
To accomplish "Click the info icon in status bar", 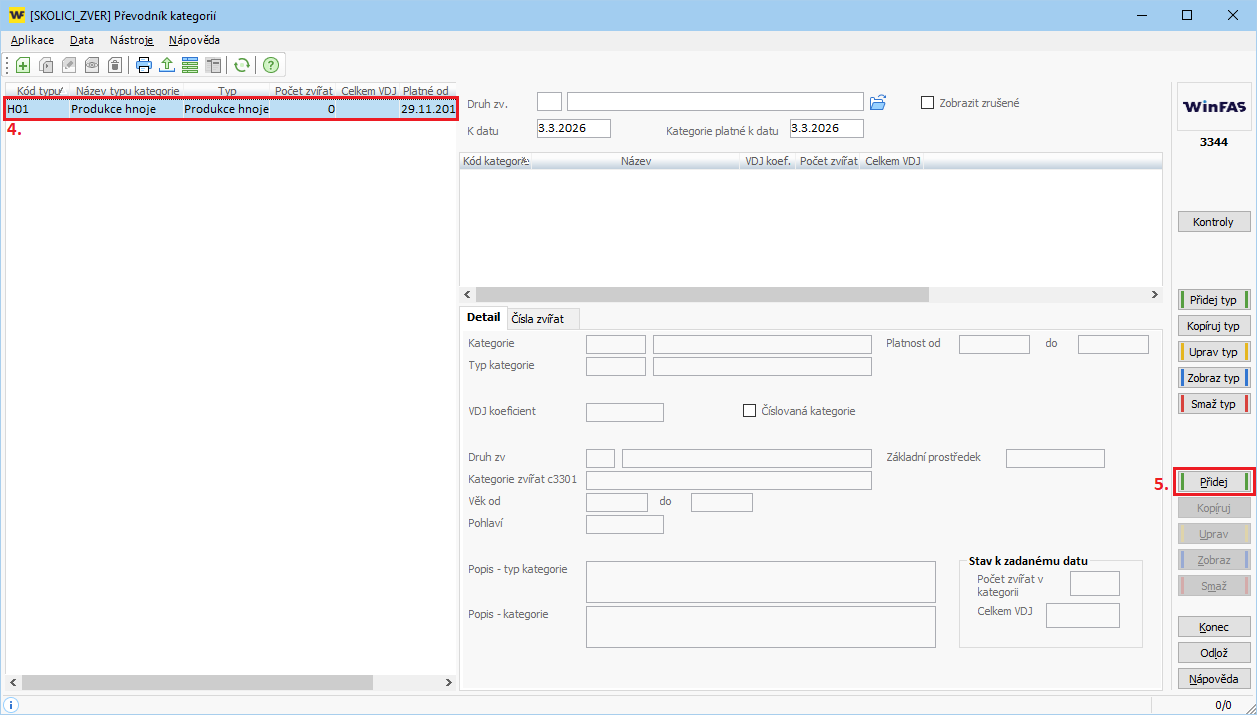I will (12, 705).
